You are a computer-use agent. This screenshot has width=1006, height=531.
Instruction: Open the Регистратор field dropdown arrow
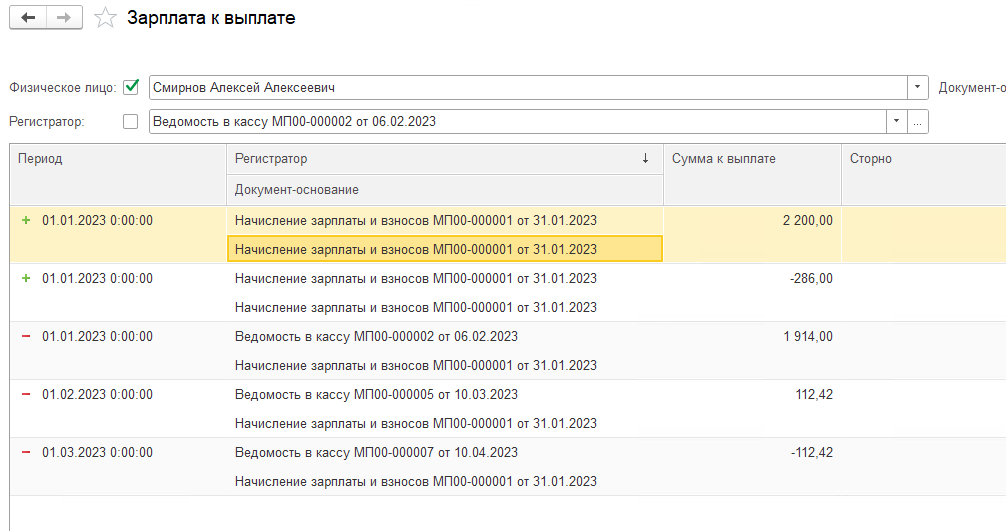click(x=896, y=122)
